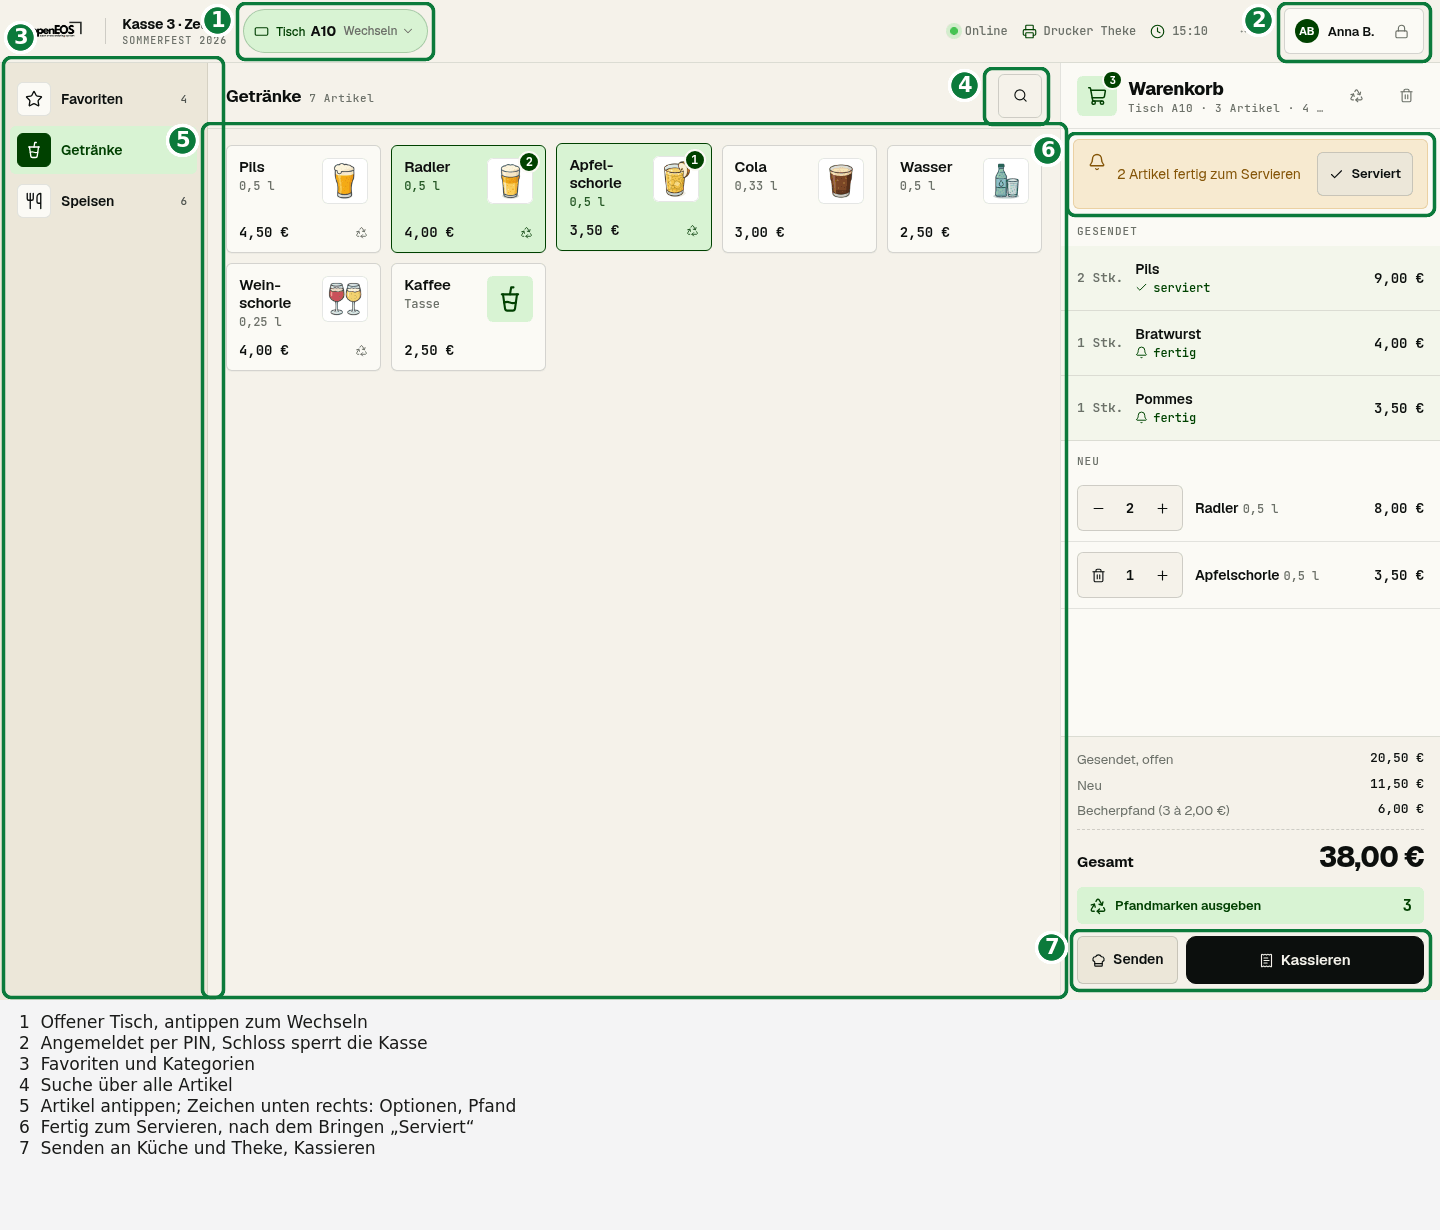Click the lock icon next to Anna B.
1440x1230 pixels.
(x=1401, y=32)
